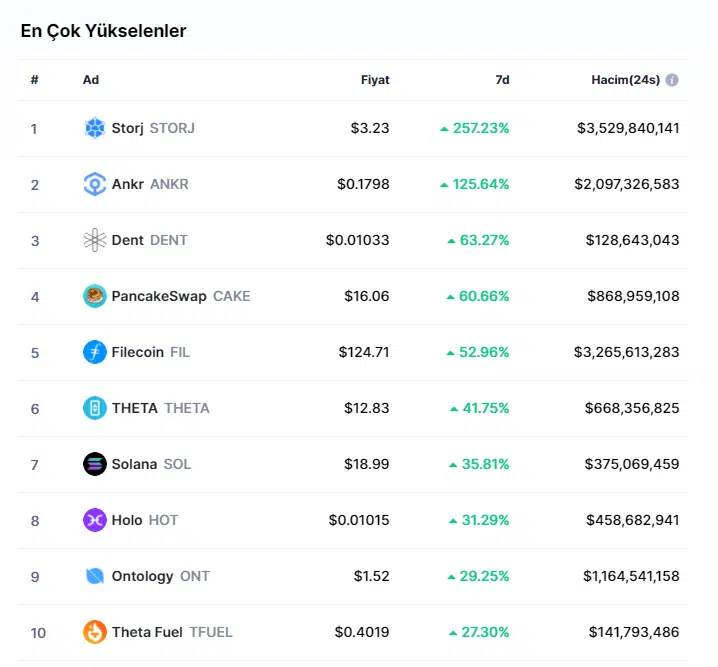Sort by the Hacim(24s) column header
The width and height of the screenshot is (718, 667).
(625, 80)
